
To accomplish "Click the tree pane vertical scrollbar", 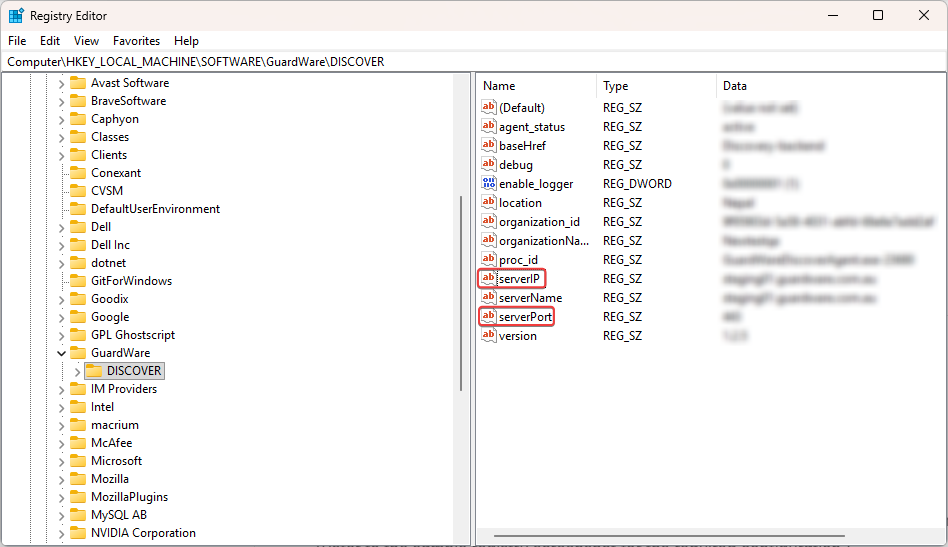I will point(461,300).
